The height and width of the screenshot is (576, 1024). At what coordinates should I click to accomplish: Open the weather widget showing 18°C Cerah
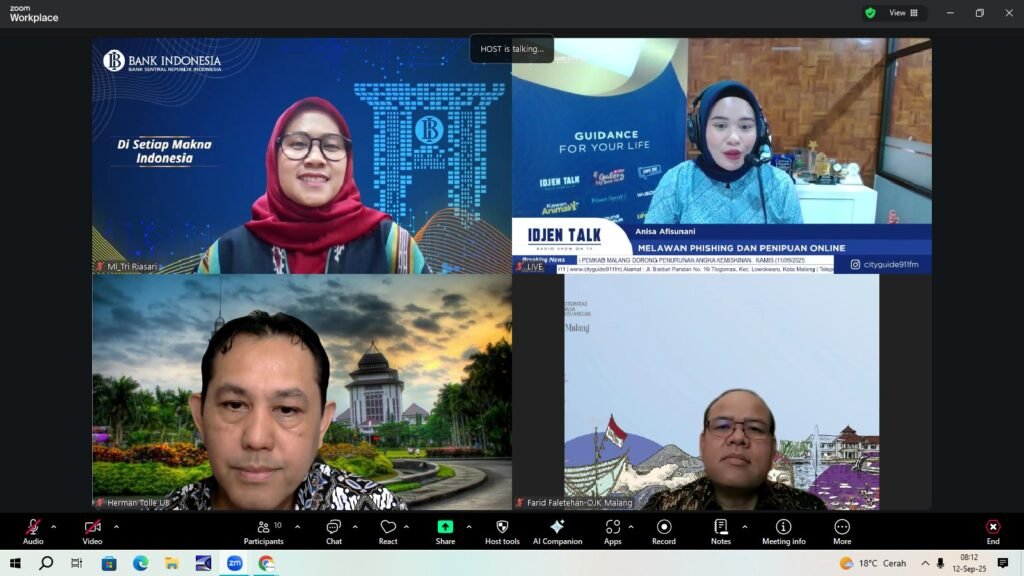pos(873,563)
